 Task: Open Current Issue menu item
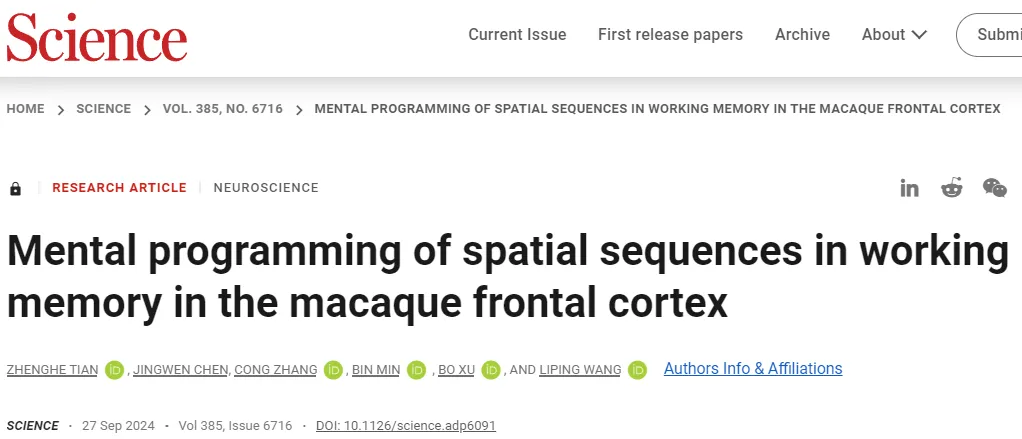(x=518, y=35)
